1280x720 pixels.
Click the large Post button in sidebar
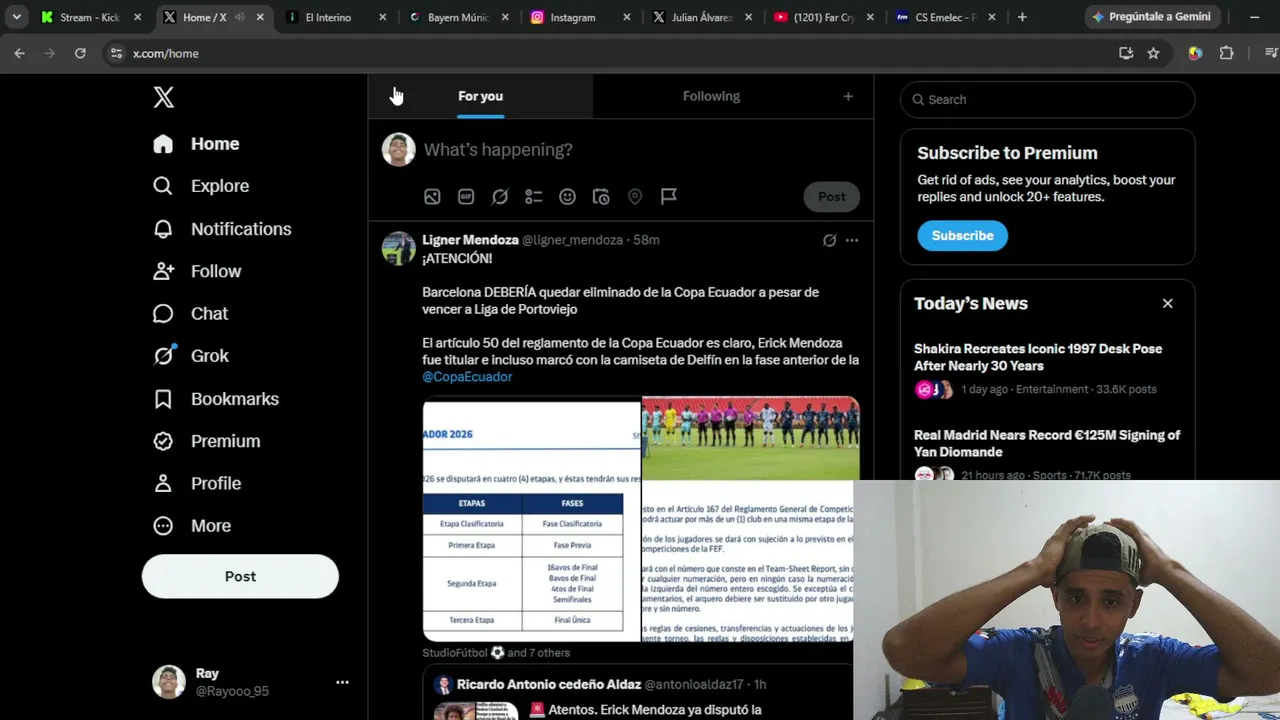pyautogui.click(x=240, y=577)
